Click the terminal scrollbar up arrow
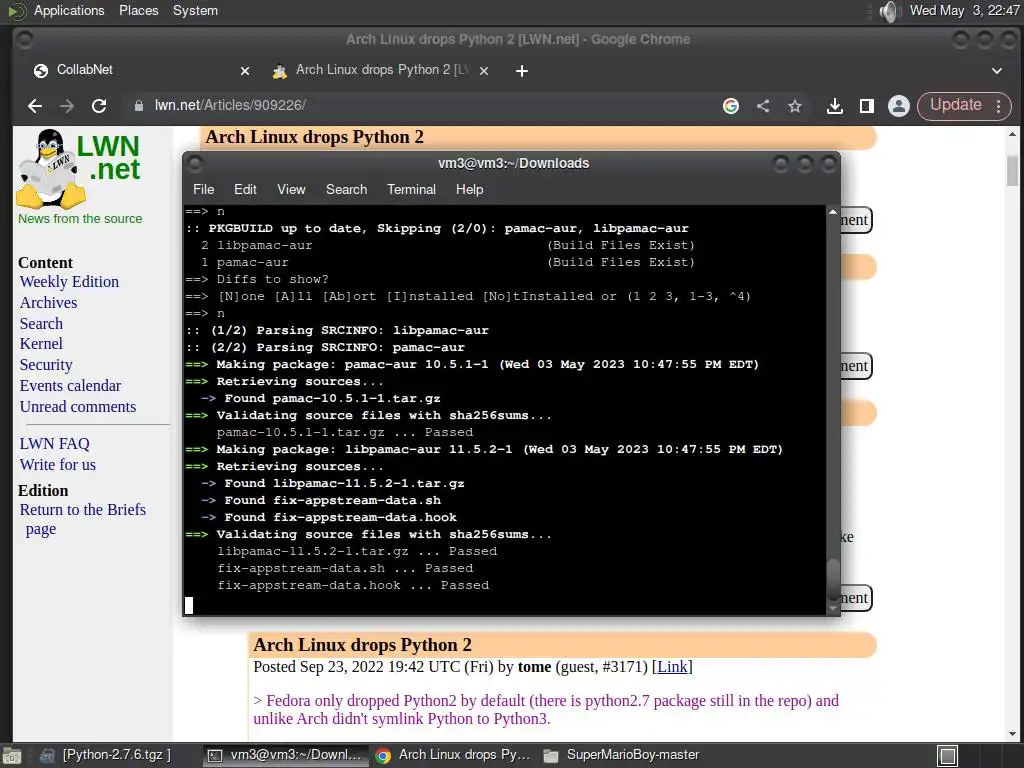Image resolution: width=1024 pixels, height=768 pixels. 833,212
